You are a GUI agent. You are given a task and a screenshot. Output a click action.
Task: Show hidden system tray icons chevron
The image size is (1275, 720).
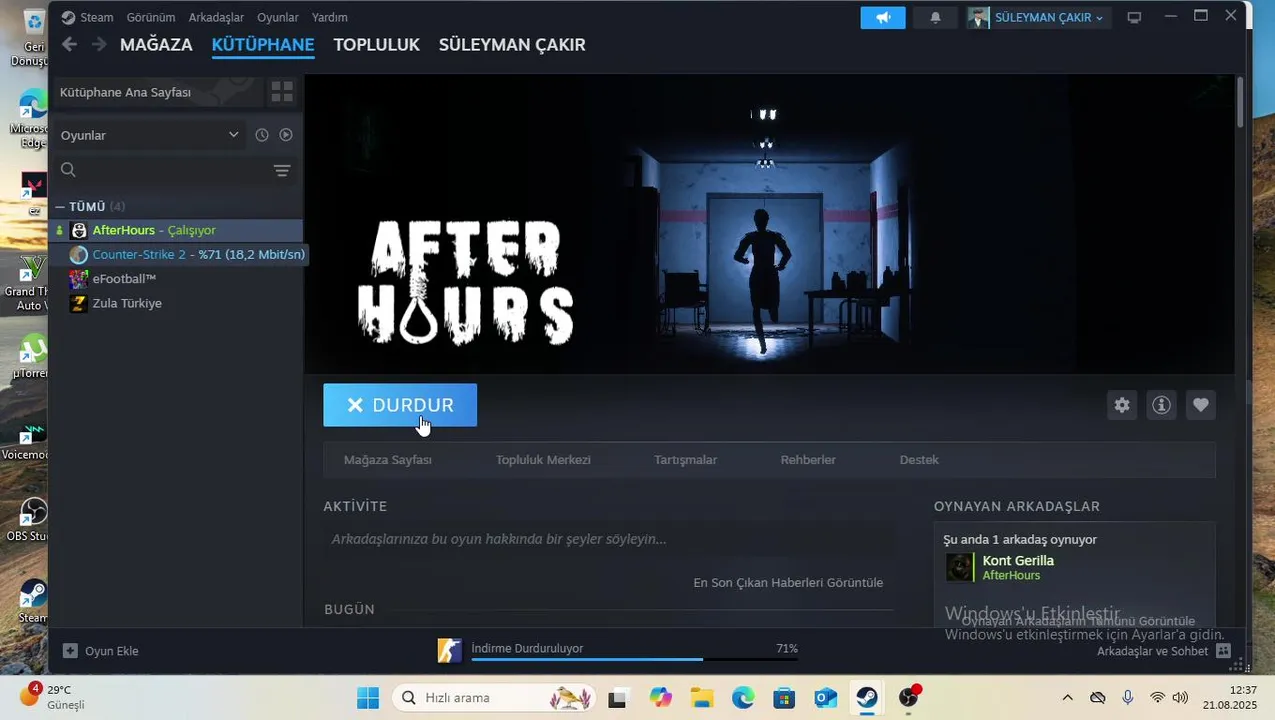[1067, 697]
